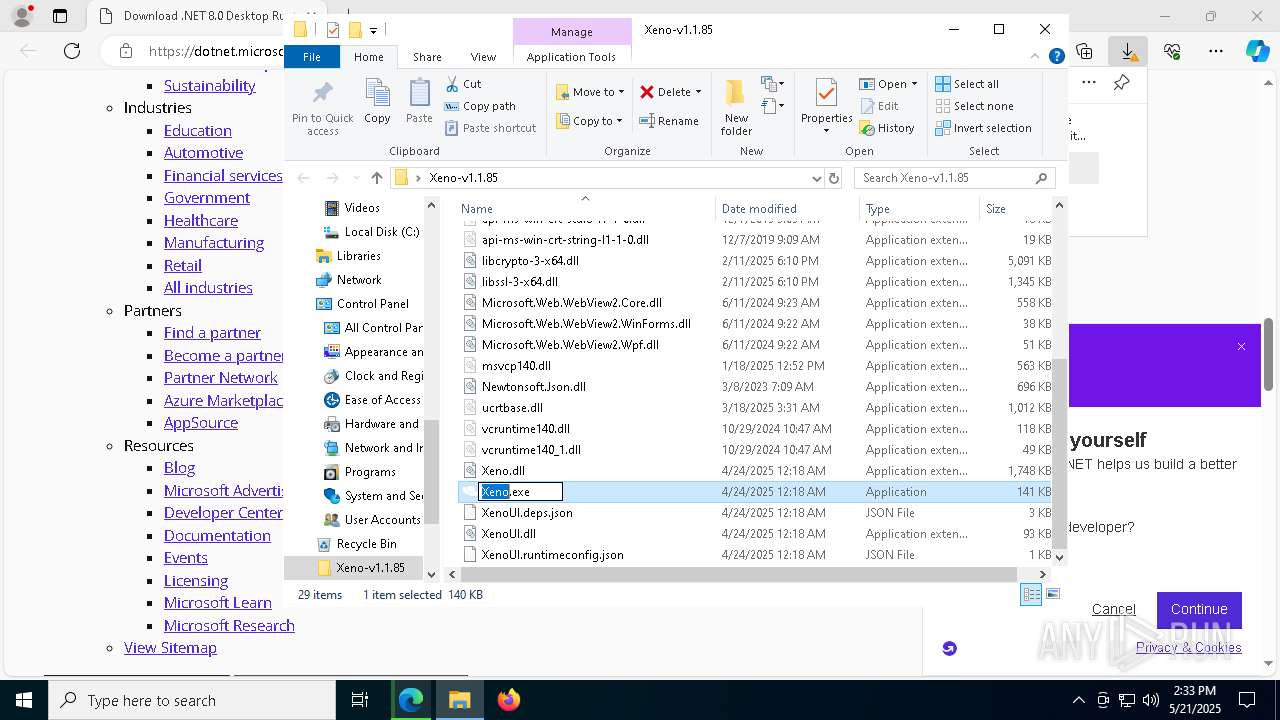Click Continue in the survey dialog
The width and height of the screenshot is (1280, 720).
(1199, 609)
